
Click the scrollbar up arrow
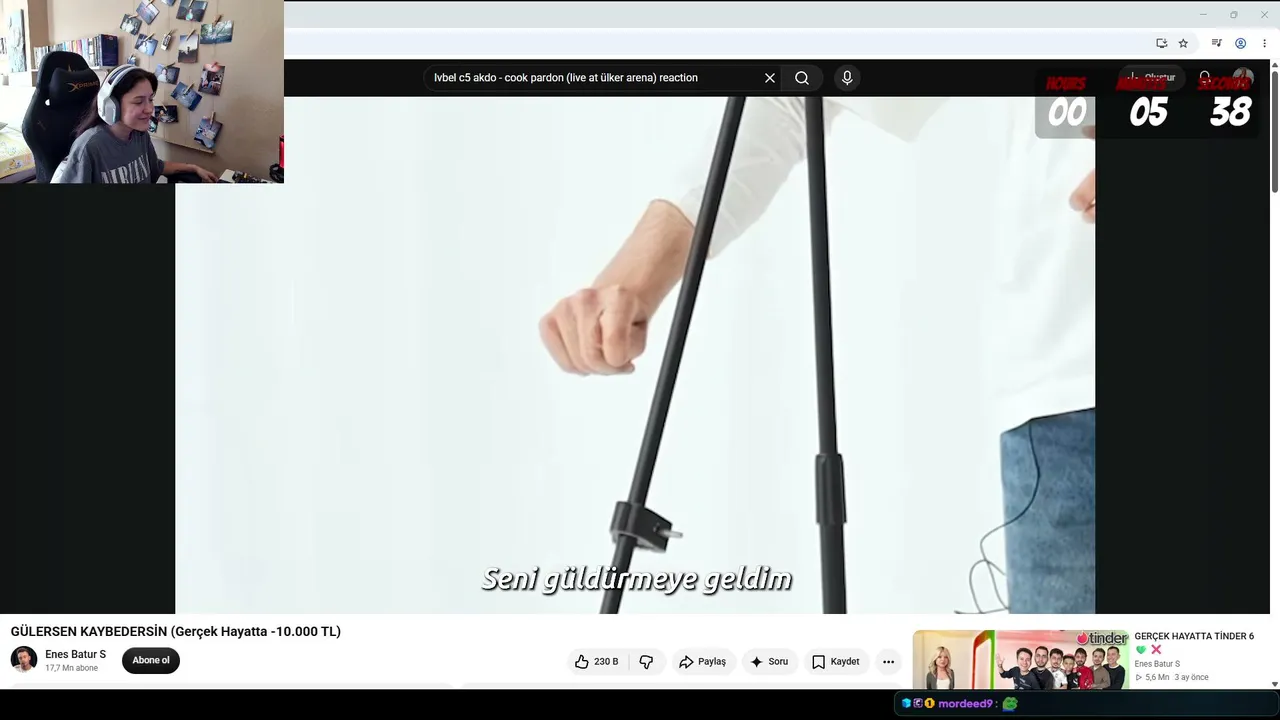(1274, 65)
